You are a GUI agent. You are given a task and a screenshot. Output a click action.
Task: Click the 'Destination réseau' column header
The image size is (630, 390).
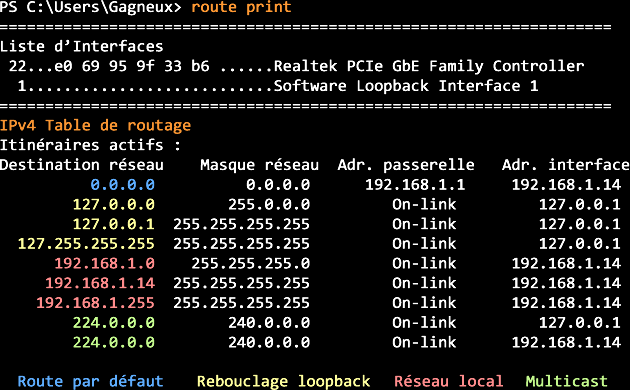(82, 165)
